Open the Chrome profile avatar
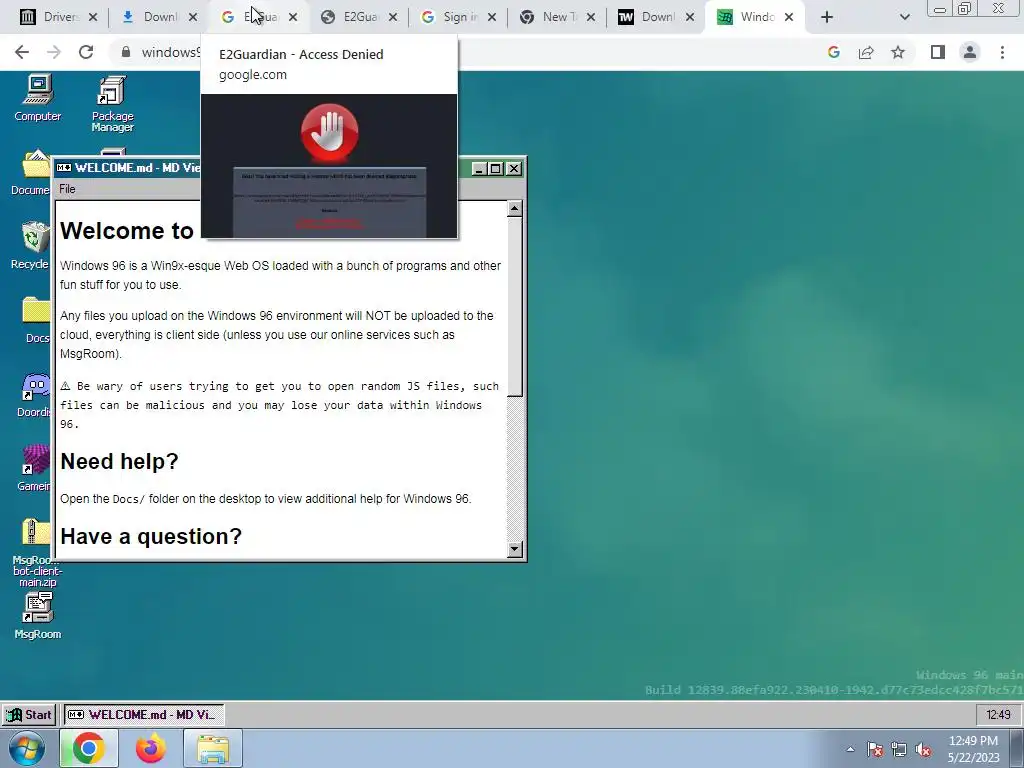The image size is (1024, 768). pyautogui.click(x=970, y=52)
